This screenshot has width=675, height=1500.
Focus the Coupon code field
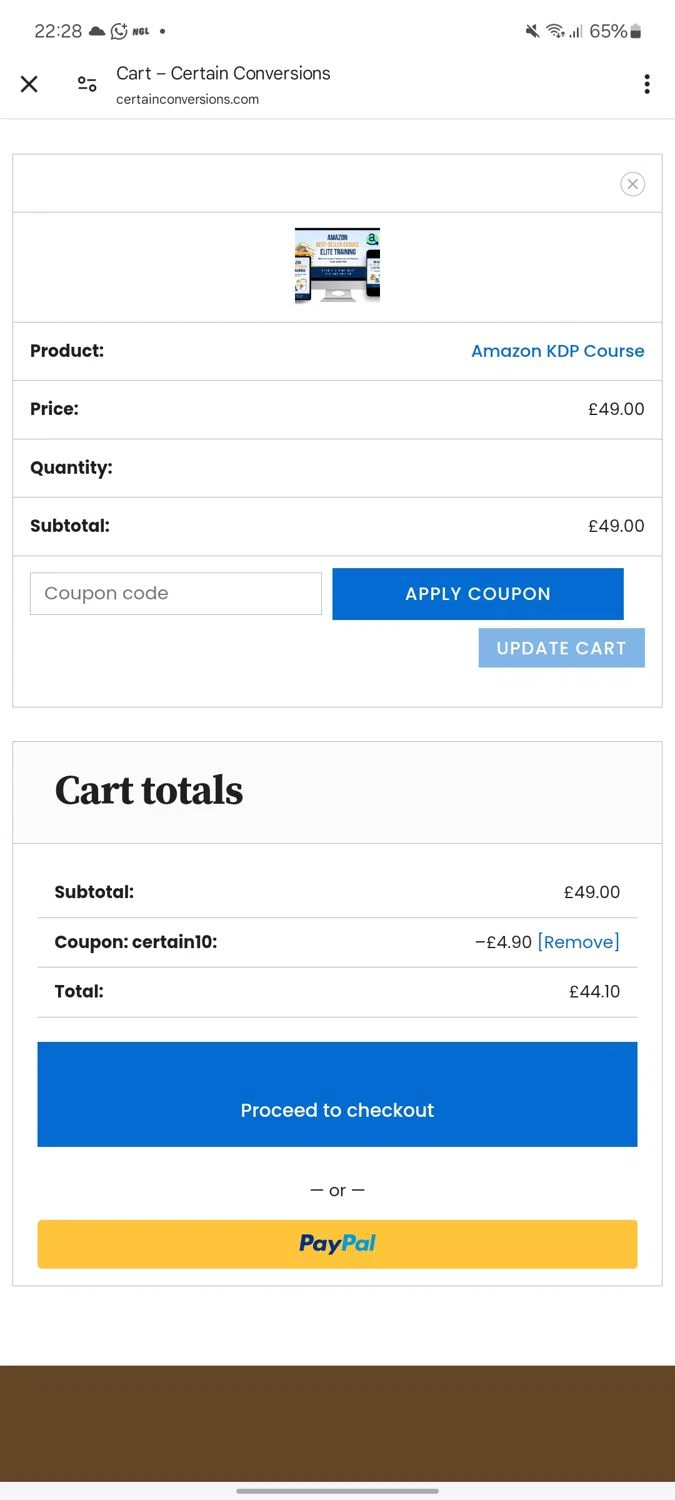pos(176,594)
